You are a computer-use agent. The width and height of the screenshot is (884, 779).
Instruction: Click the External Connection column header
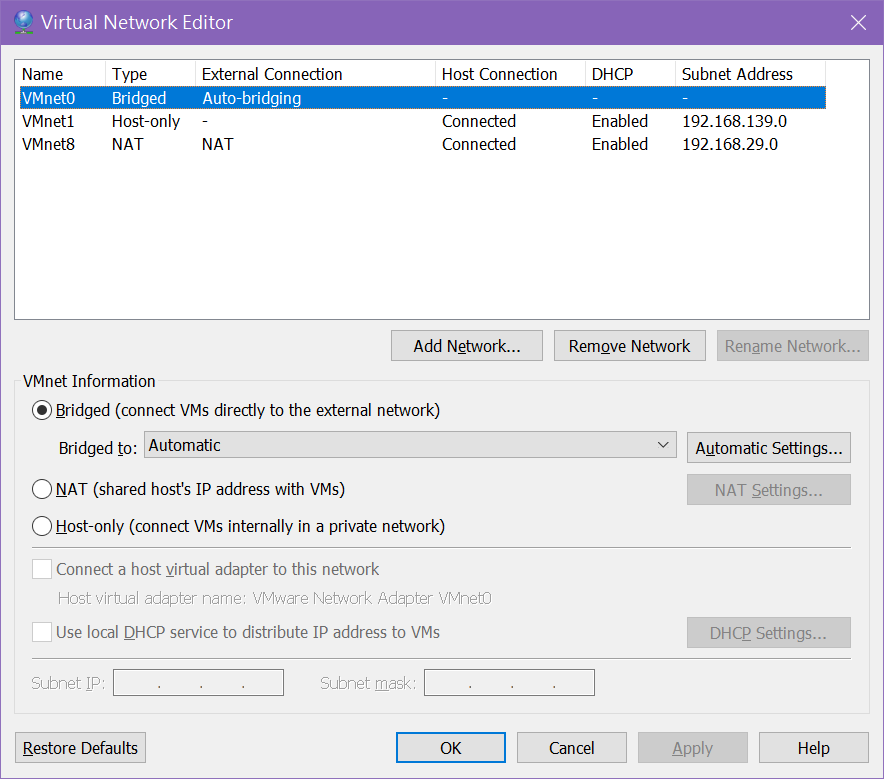tap(316, 74)
